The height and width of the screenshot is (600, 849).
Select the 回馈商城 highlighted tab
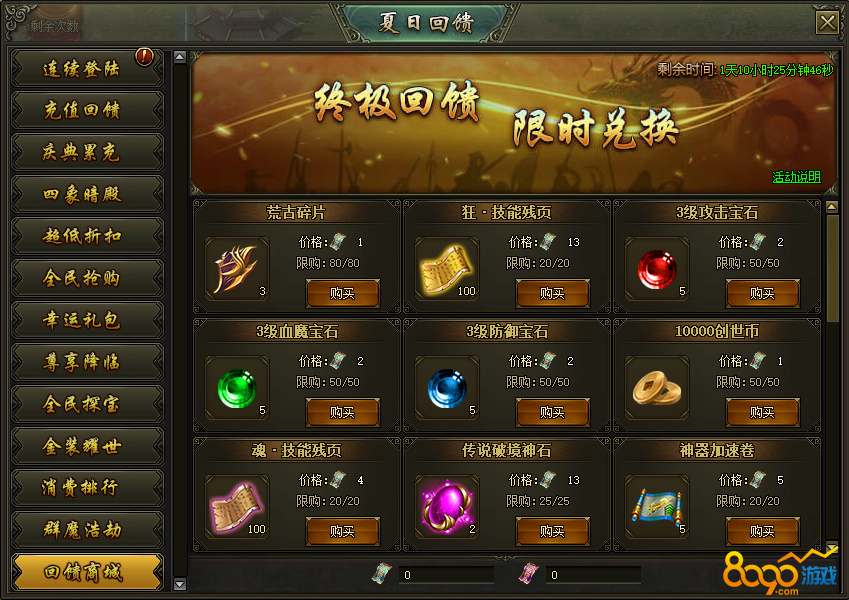pyautogui.click(x=87, y=572)
